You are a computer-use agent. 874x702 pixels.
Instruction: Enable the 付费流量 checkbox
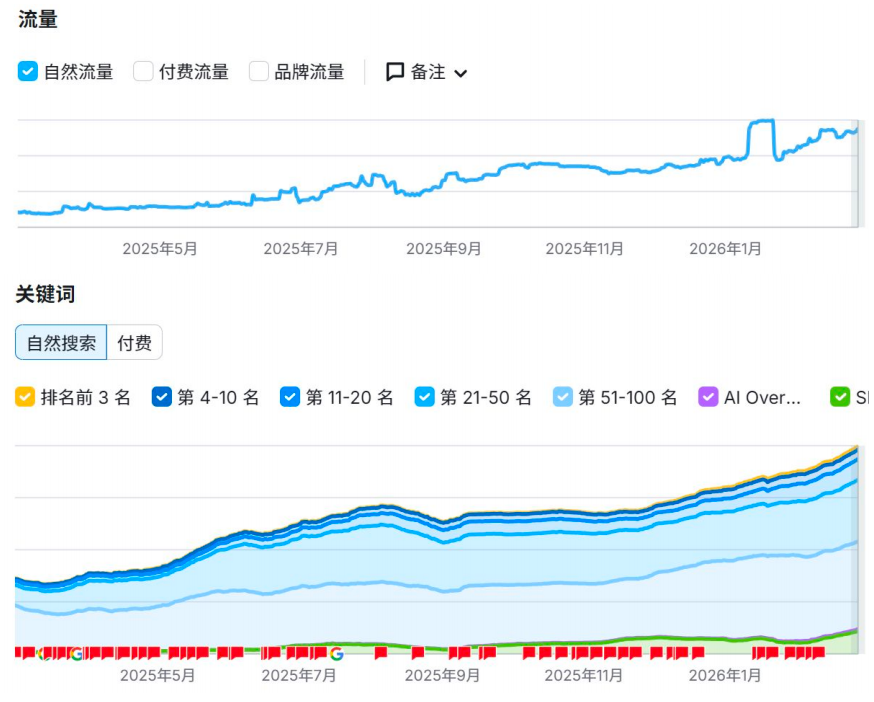coord(143,72)
